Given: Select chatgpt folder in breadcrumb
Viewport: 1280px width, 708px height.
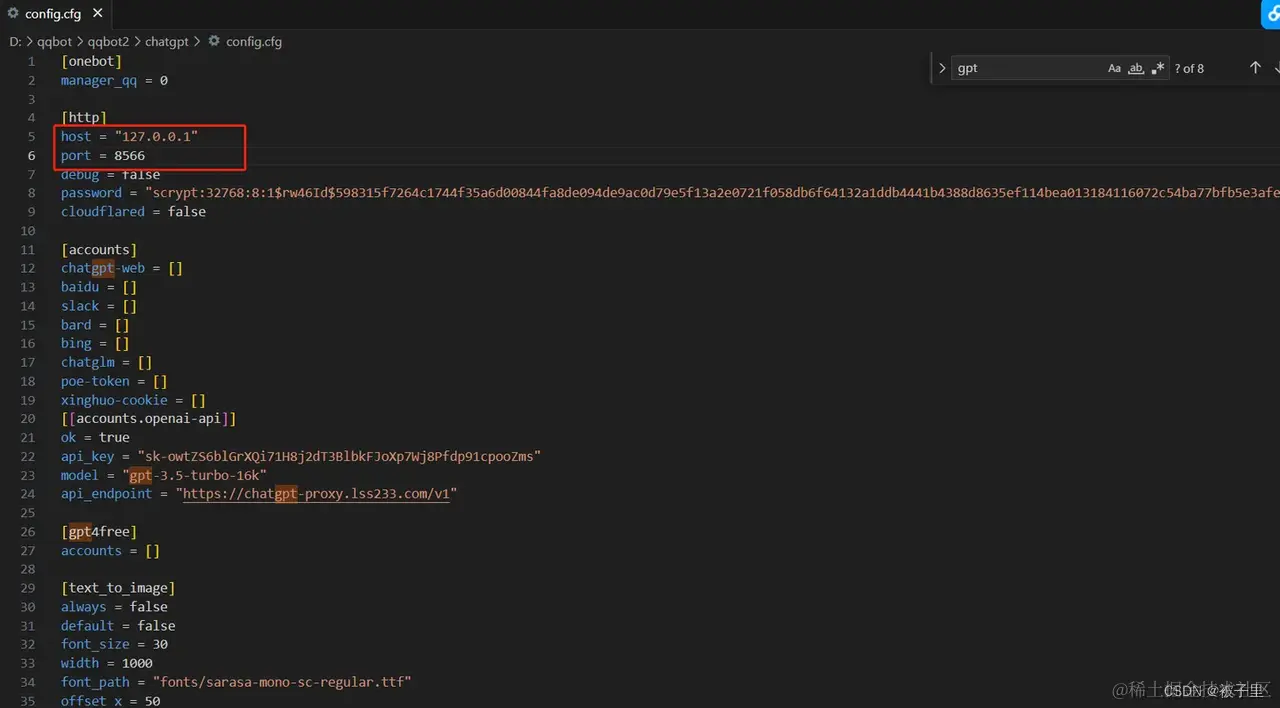Looking at the screenshot, I should pos(168,42).
